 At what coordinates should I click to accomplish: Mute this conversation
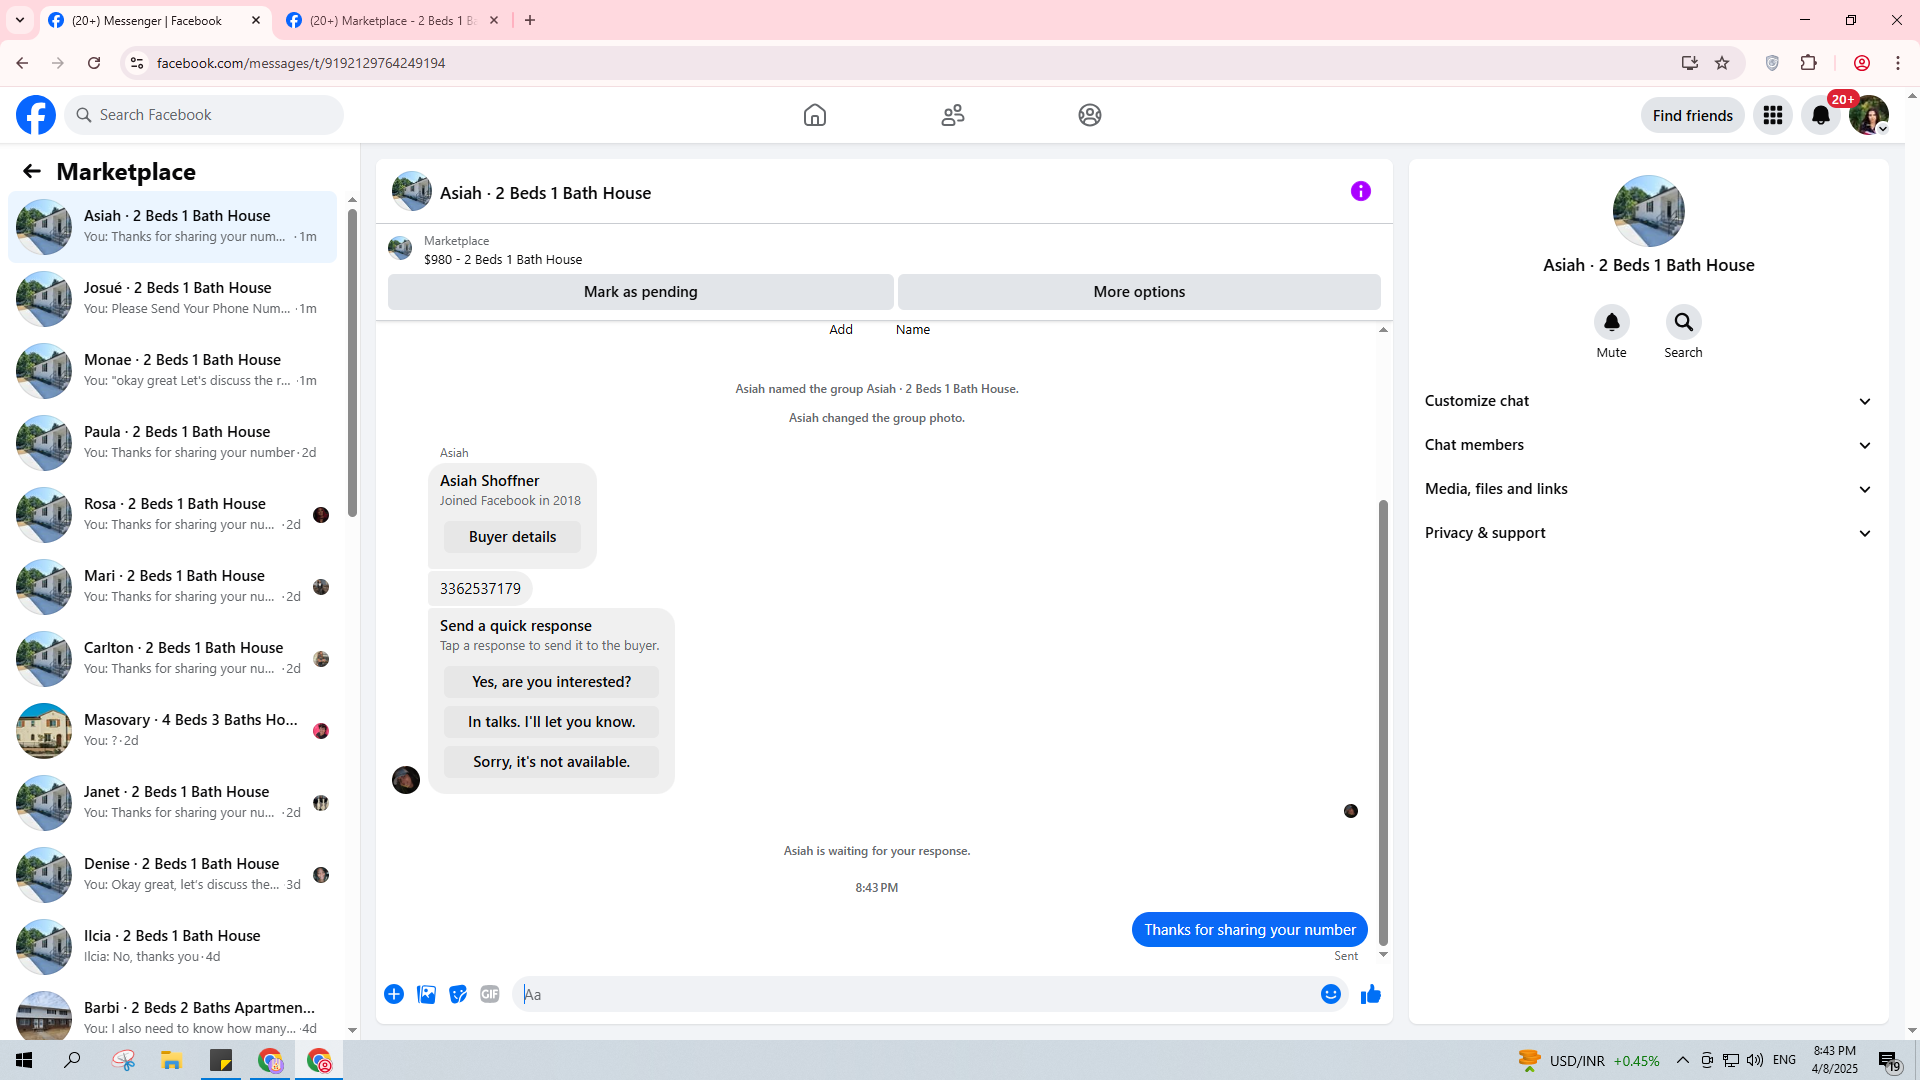click(1611, 323)
